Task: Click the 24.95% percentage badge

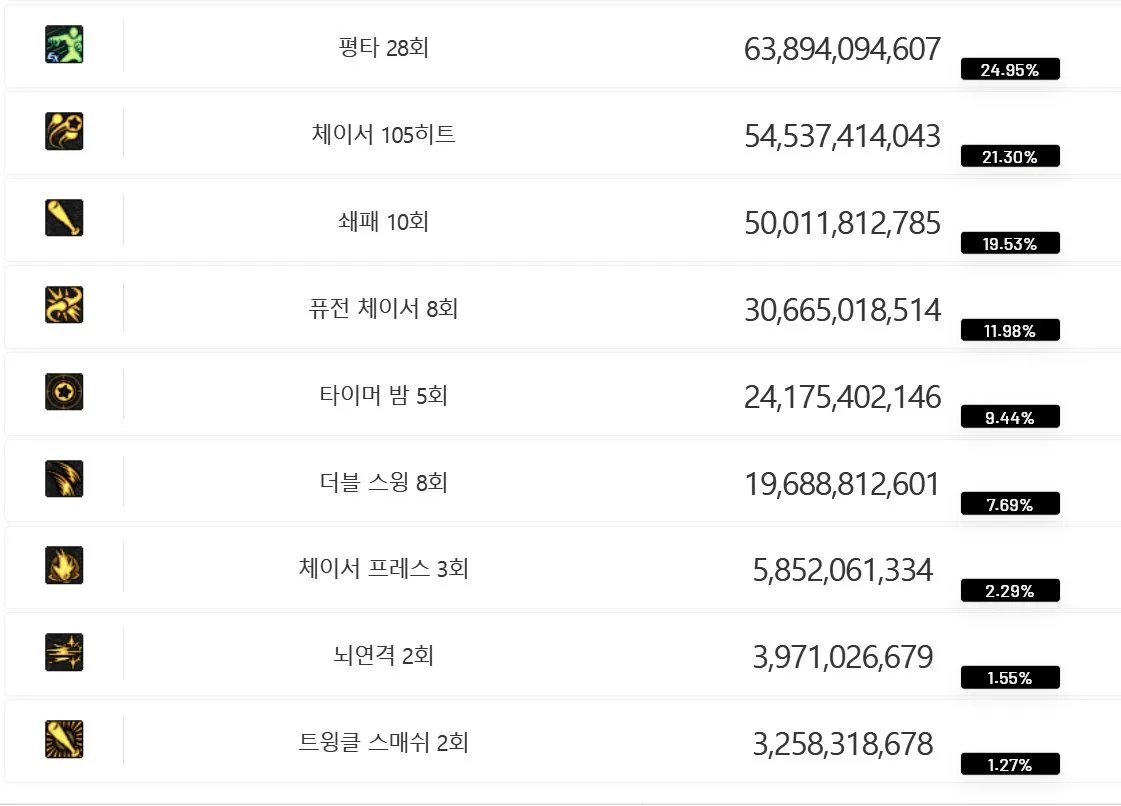Action: (x=1009, y=70)
